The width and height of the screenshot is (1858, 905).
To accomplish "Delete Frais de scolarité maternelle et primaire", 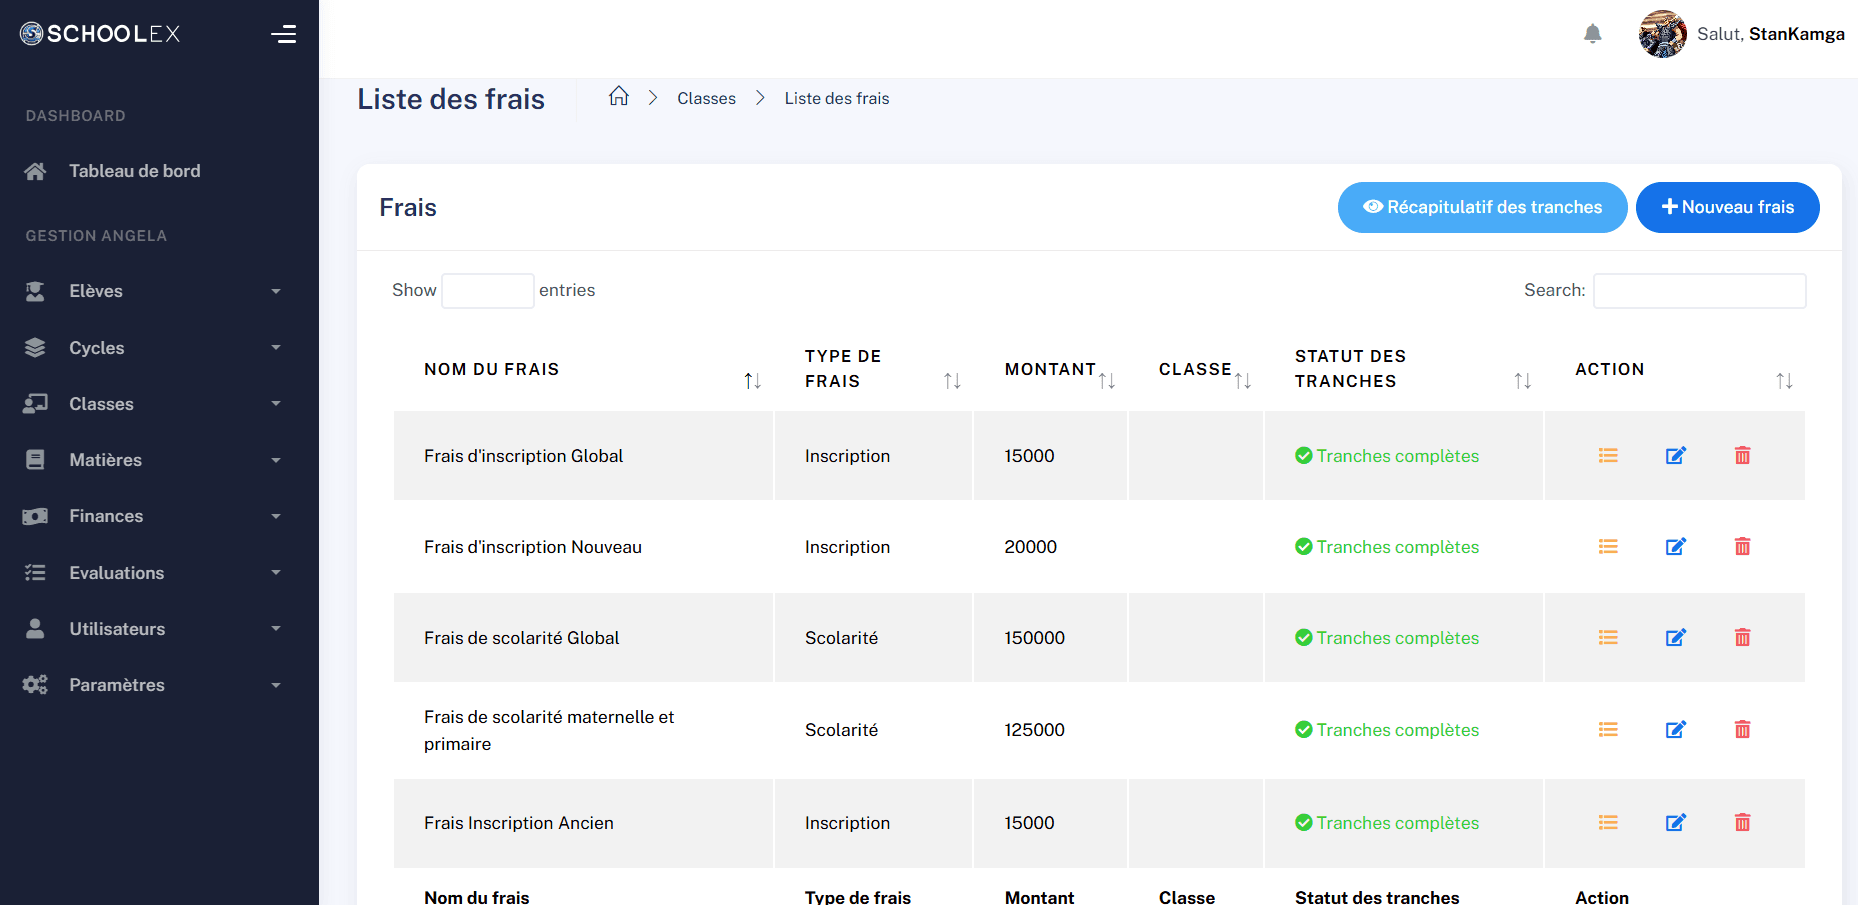I will point(1742,730).
